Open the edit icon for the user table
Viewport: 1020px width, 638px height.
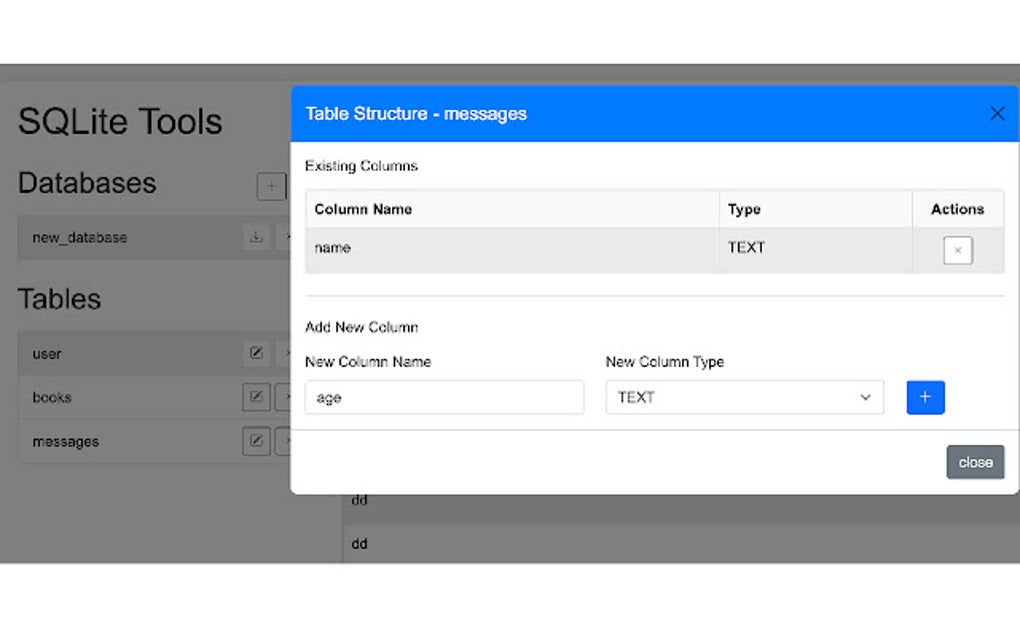pos(256,353)
